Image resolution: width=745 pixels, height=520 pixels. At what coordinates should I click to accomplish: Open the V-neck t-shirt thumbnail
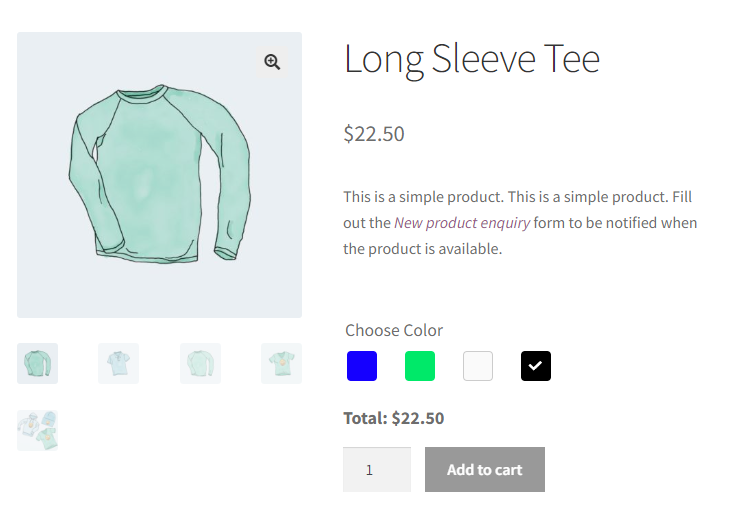(281, 363)
